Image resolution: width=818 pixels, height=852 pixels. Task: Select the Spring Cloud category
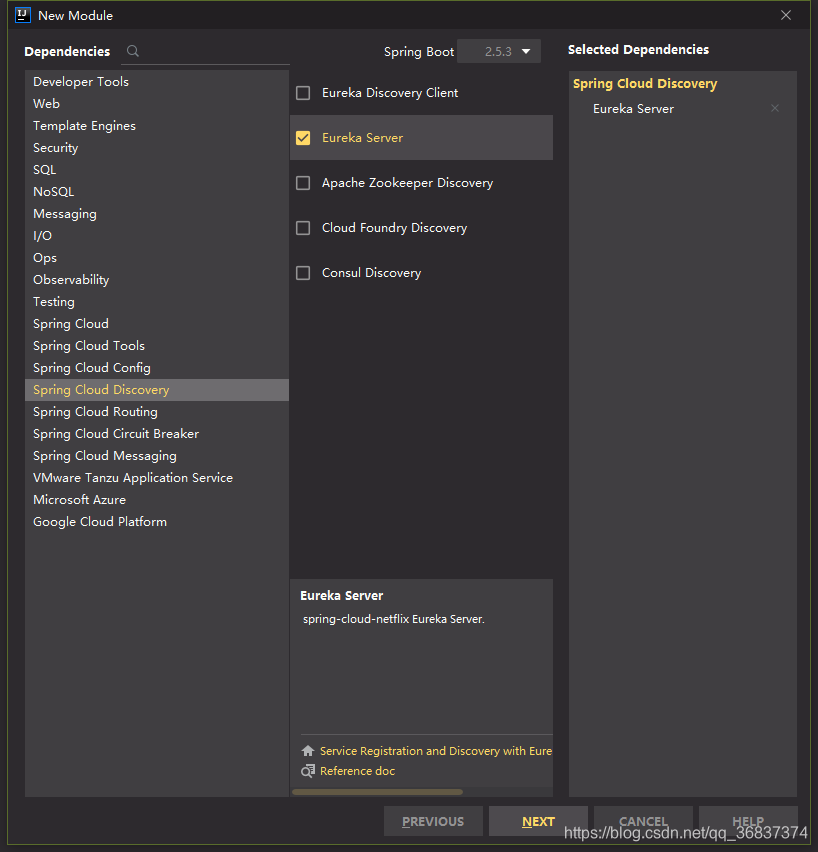tap(157, 323)
